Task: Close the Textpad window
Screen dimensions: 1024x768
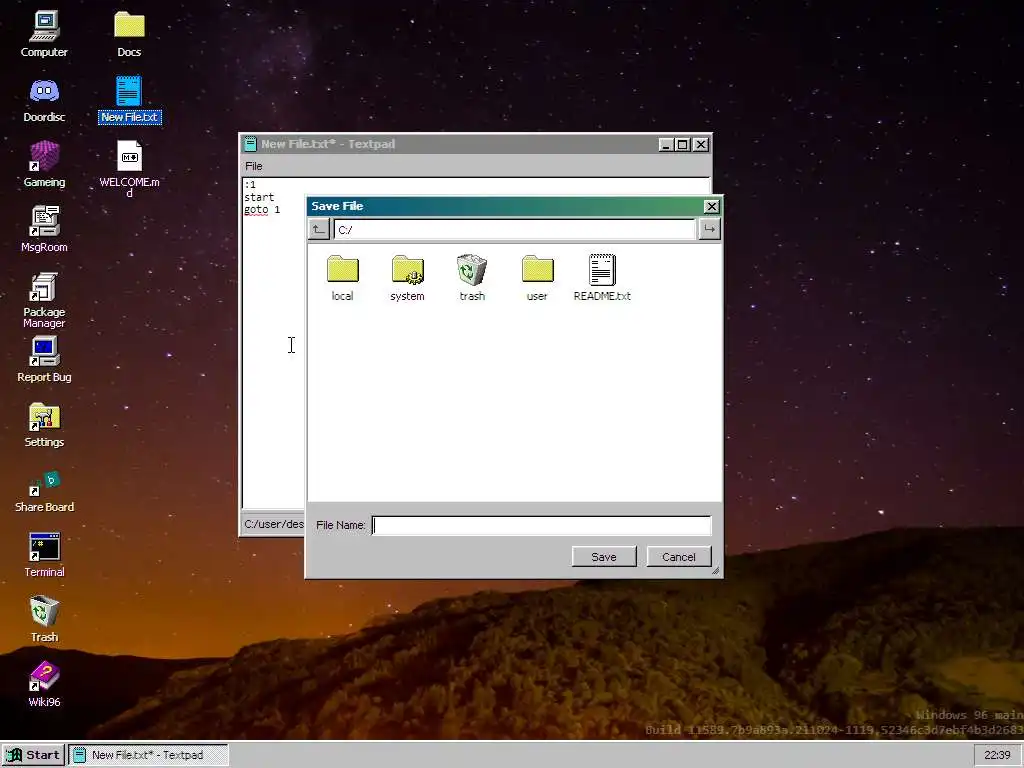Action: pos(701,144)
